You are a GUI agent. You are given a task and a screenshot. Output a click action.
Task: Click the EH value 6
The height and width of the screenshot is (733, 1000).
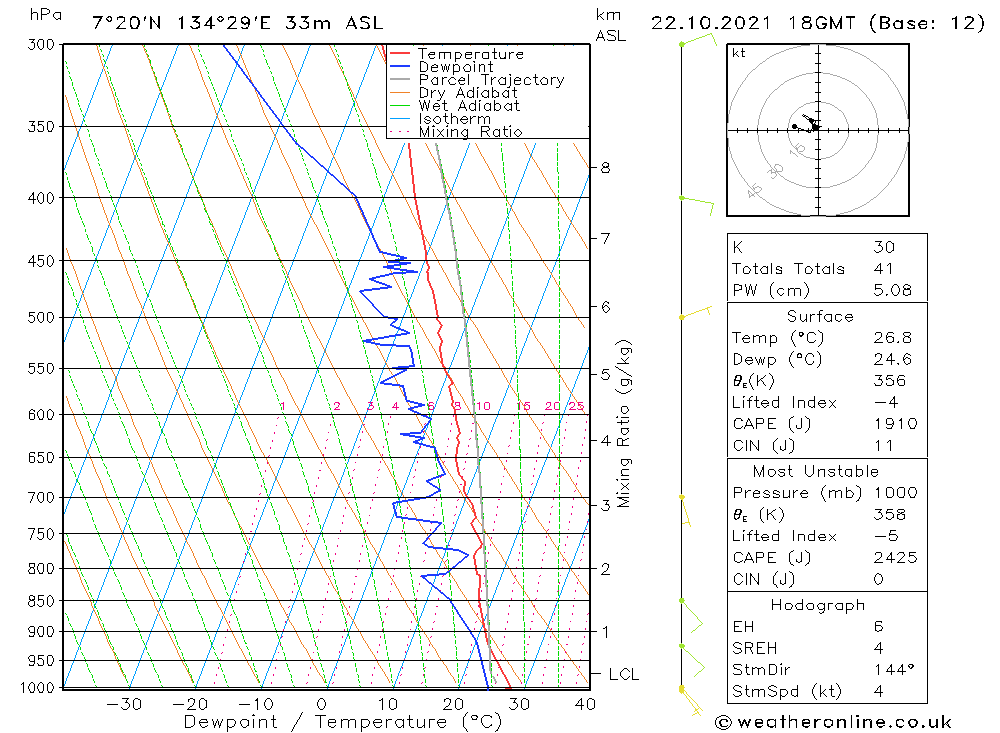(x=879, y=626)
